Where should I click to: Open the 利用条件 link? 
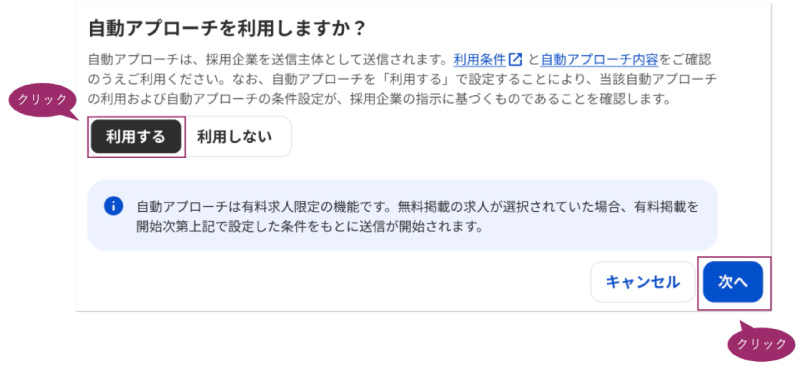click(480, 60)
